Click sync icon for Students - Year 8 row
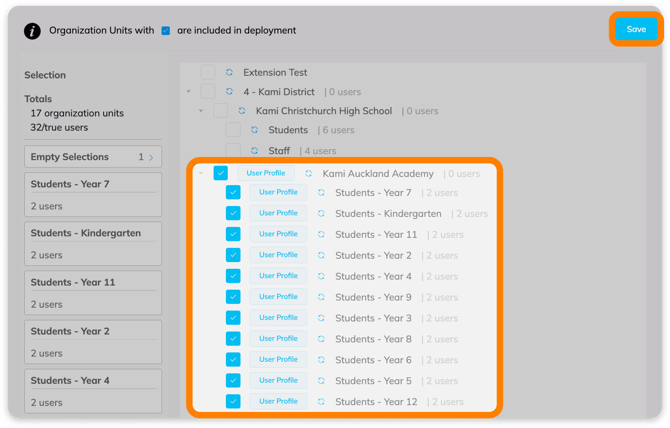 [321, 339]
